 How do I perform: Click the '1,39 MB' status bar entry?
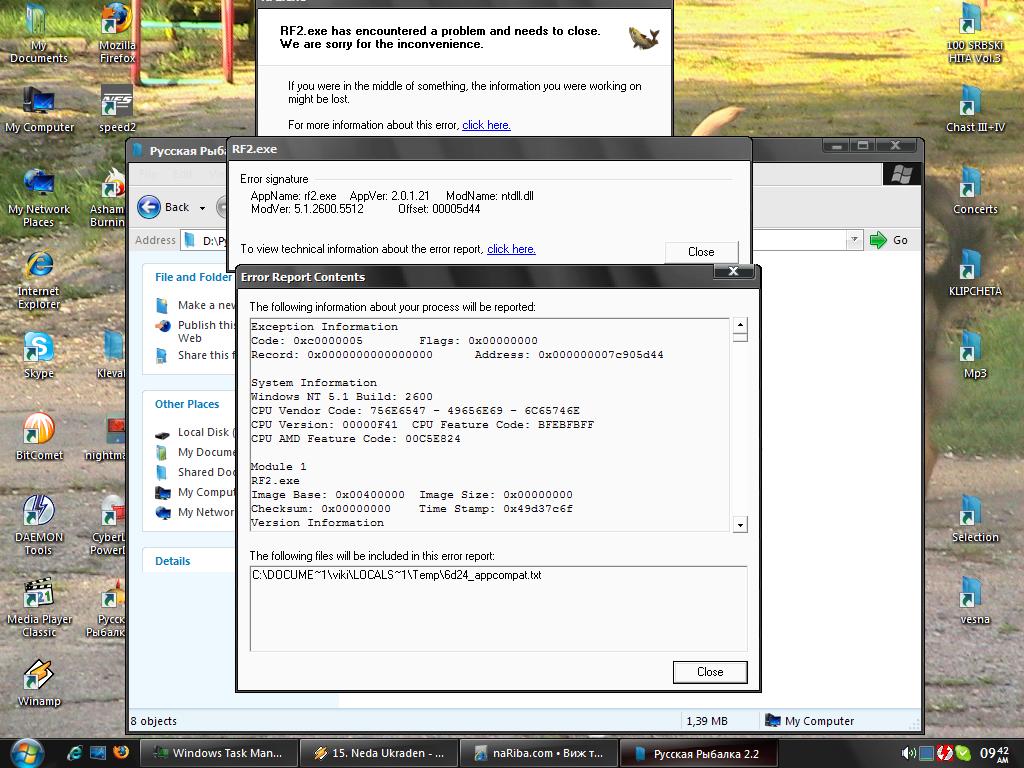tap(707, 721)
